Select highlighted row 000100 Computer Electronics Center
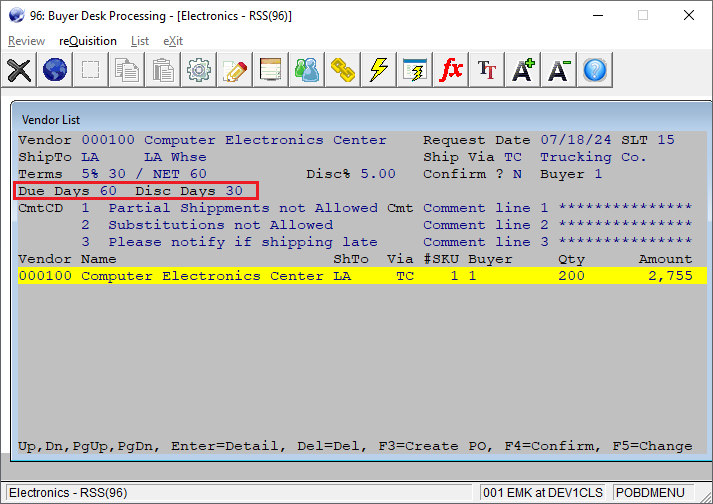 tap(362, 276)
